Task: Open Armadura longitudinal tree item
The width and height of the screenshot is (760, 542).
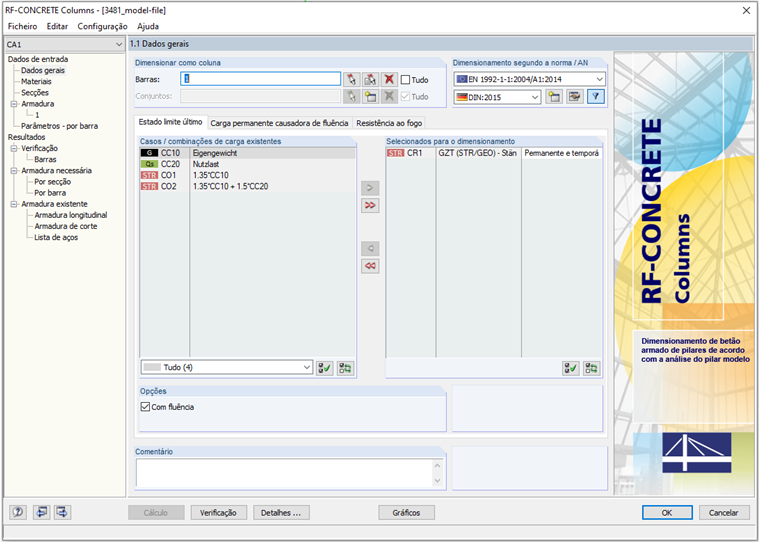Action: pos(71,215)
